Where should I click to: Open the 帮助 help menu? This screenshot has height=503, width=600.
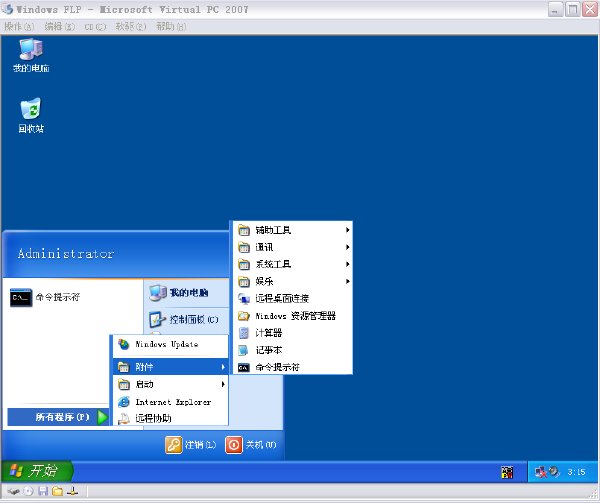click(x=171, y=26)
